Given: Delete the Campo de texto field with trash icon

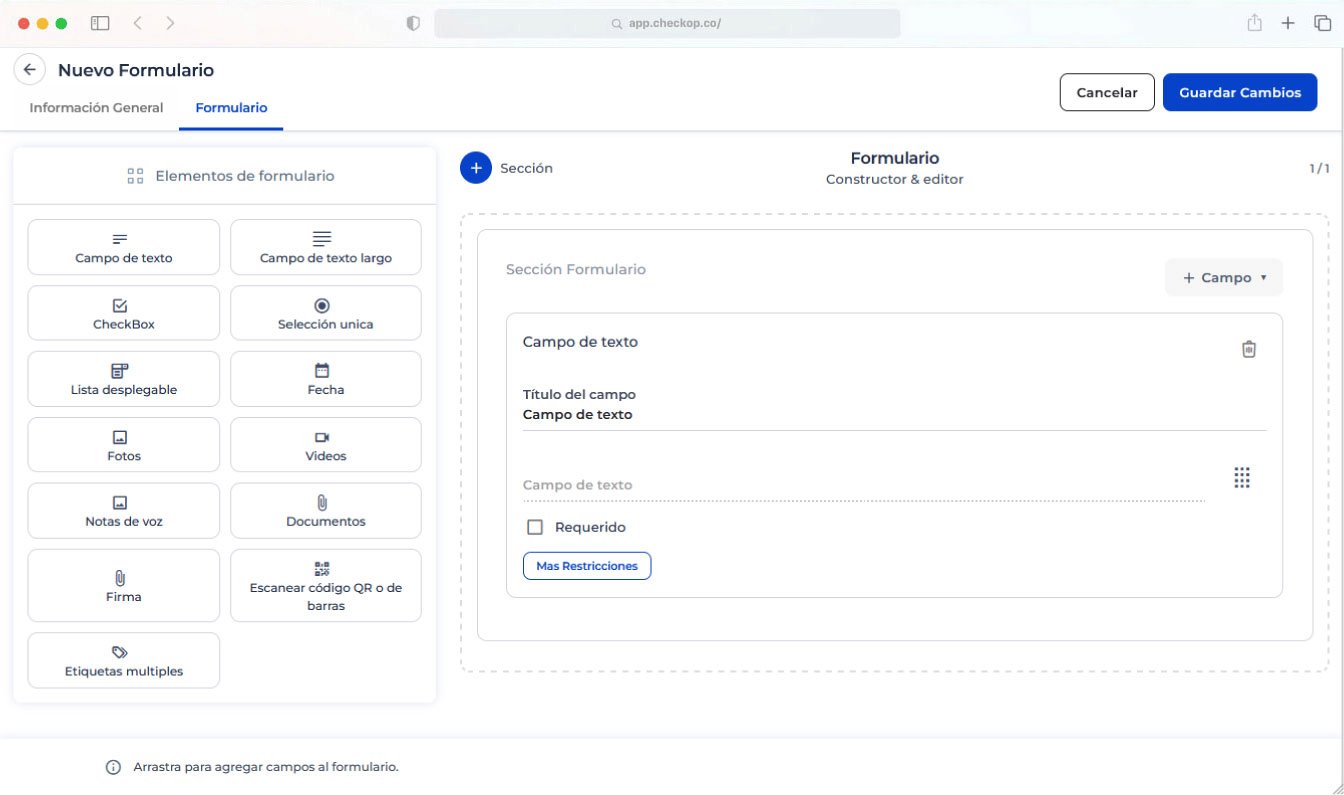Looking at the screenshot, I should coord(1248,348).
